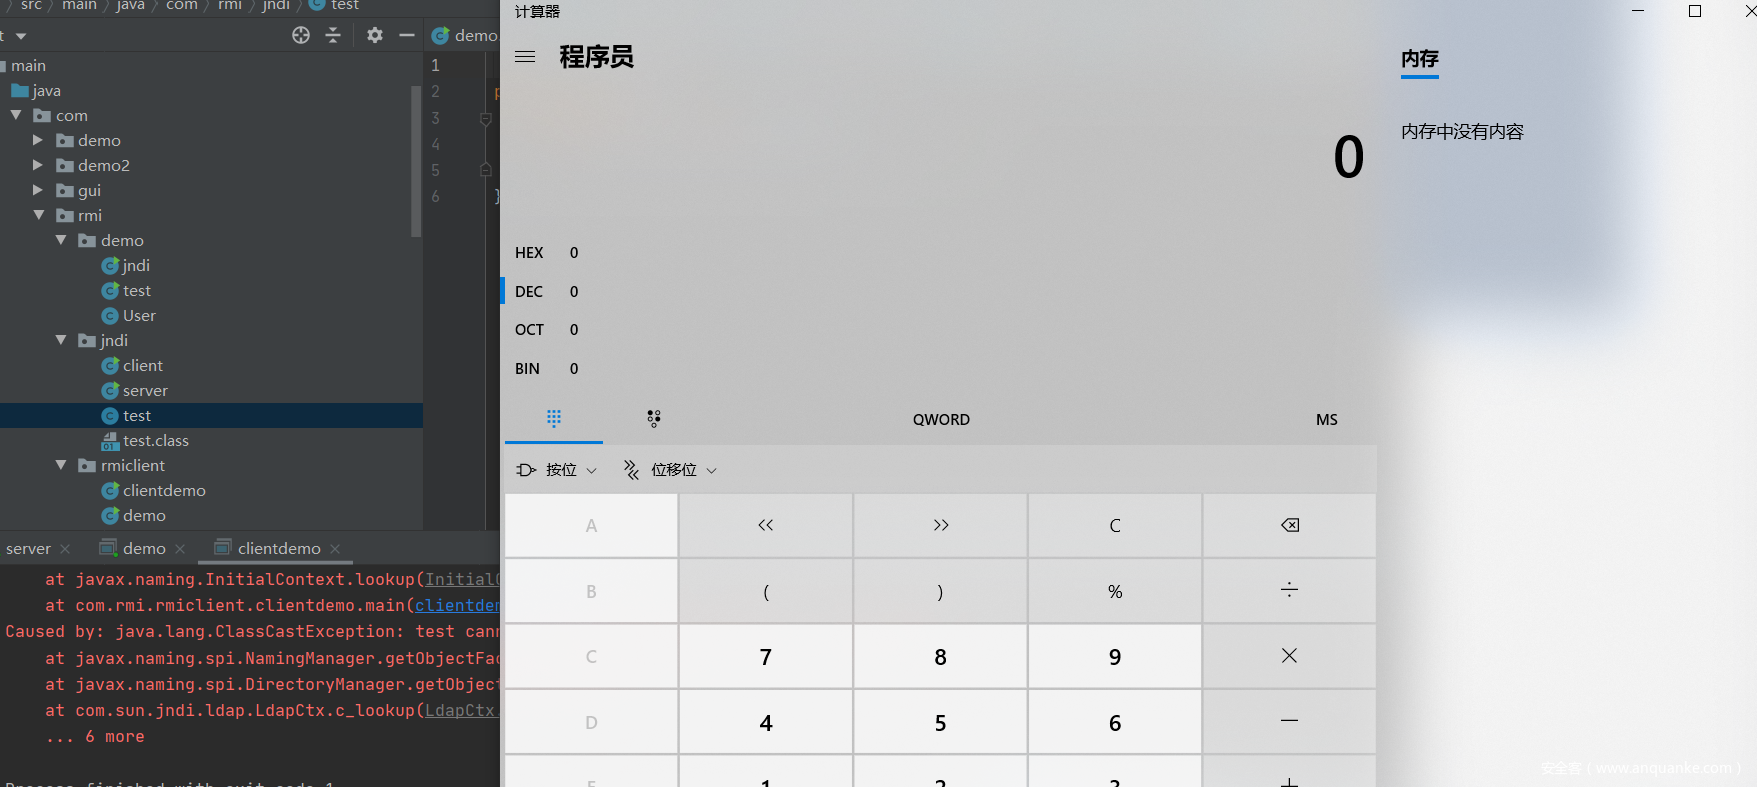1757x787 pixels.
Task: Click locate-in-project crosshair icon in IDE
Action: [x=301, y=35]
